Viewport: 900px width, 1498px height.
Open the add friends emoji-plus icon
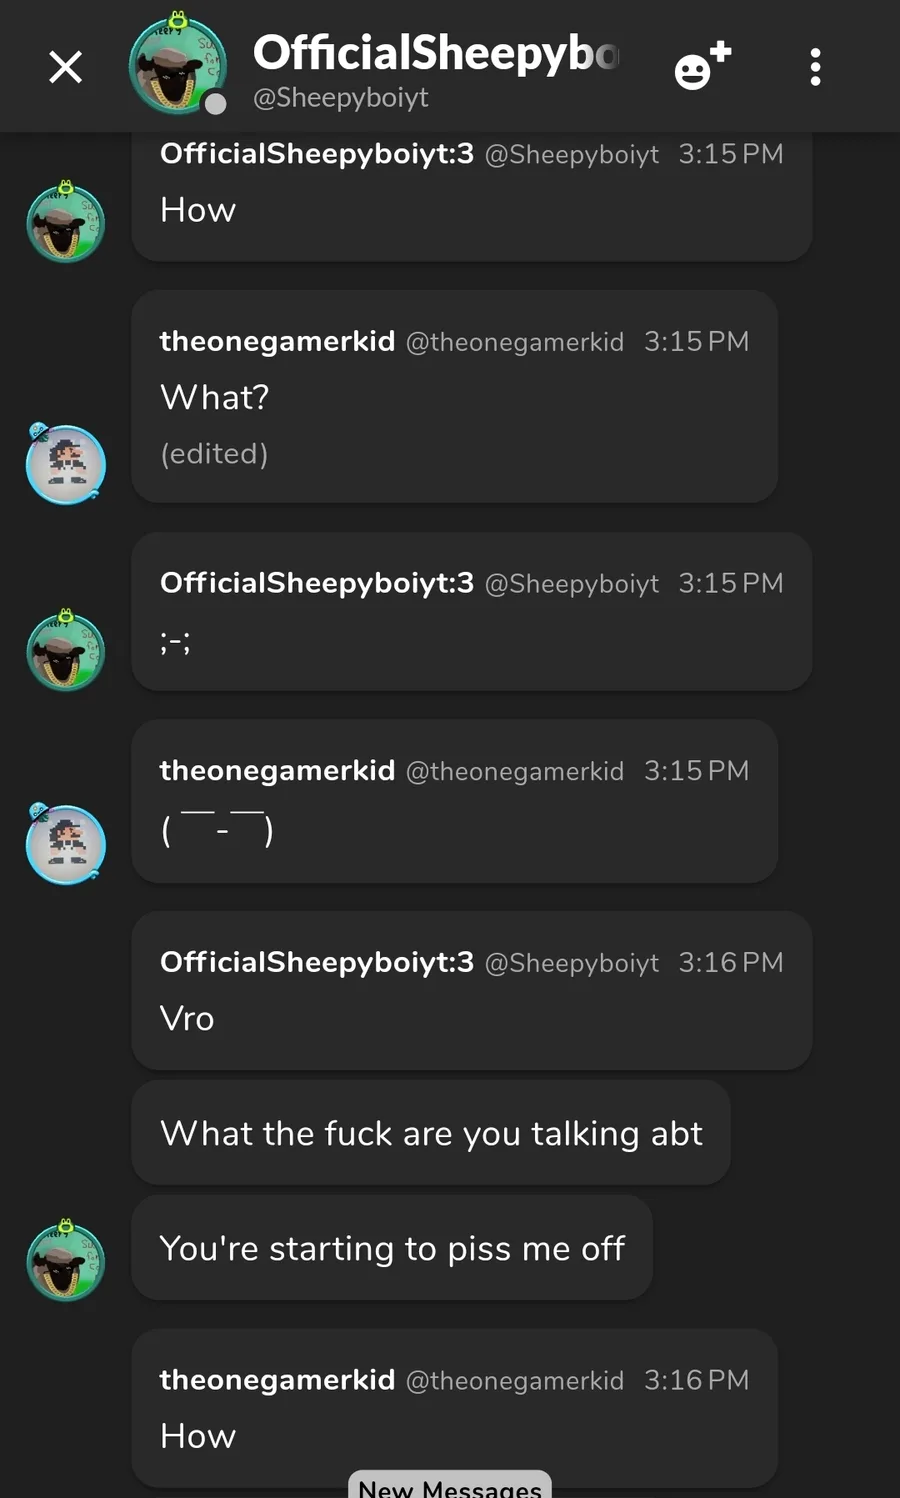[703, 66]
